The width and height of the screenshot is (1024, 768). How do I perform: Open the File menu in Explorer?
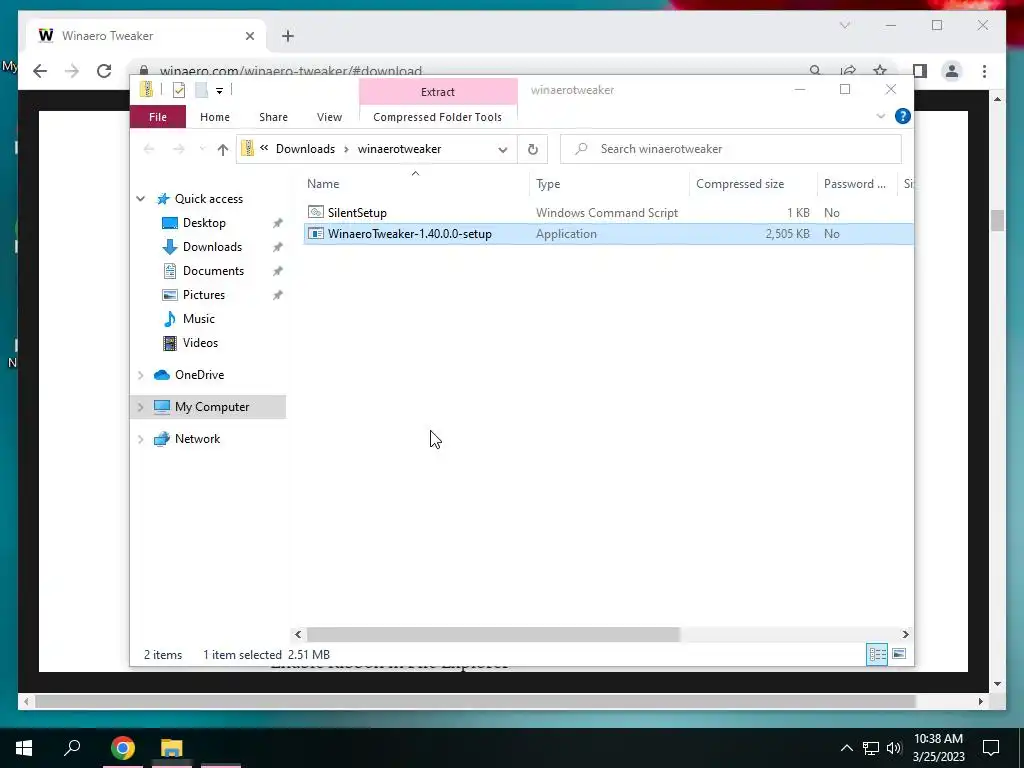158,117
